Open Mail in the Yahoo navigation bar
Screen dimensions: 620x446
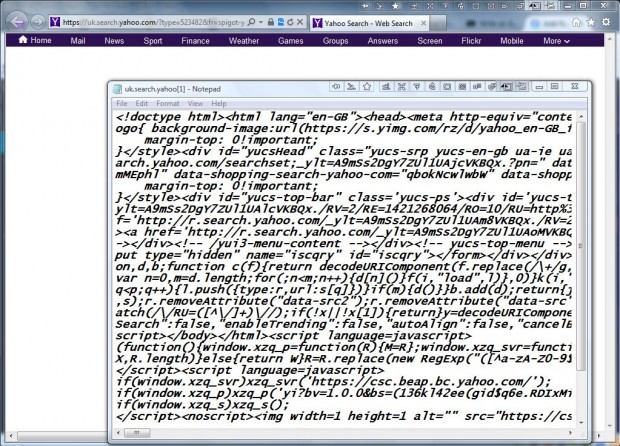coord(78,40)
